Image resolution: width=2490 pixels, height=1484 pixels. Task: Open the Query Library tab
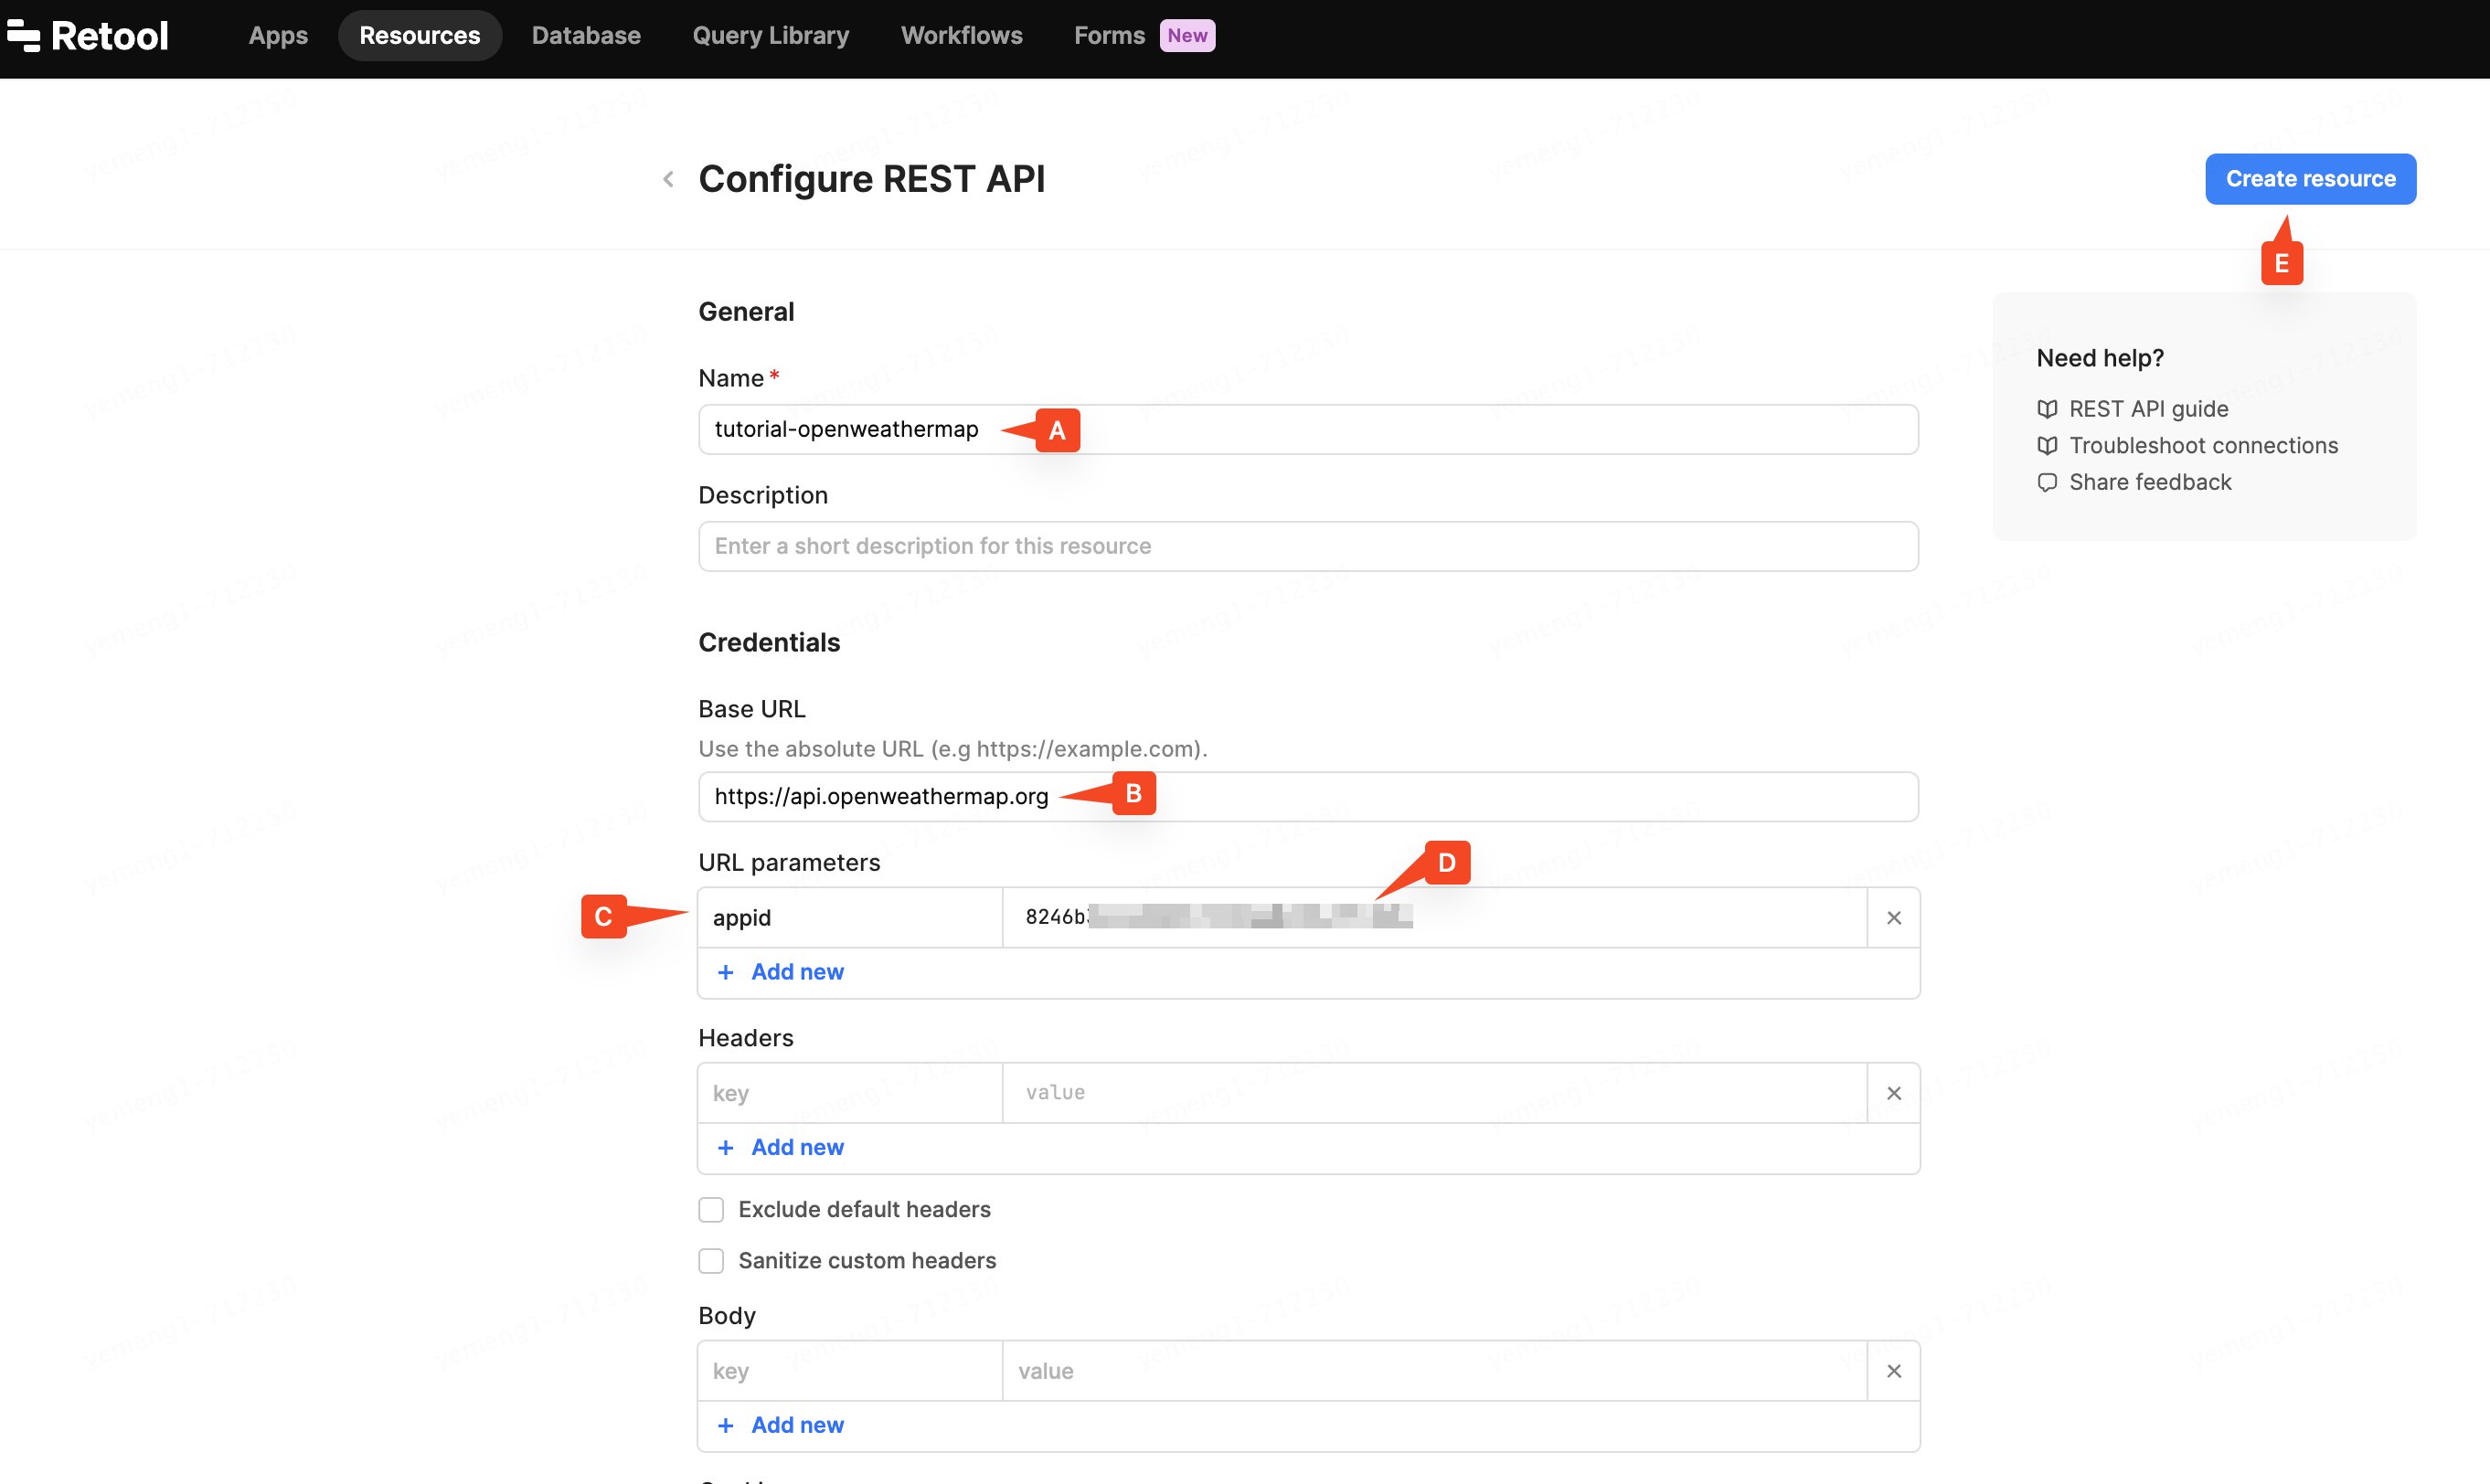pyautogui.click(x=770, y=36)
